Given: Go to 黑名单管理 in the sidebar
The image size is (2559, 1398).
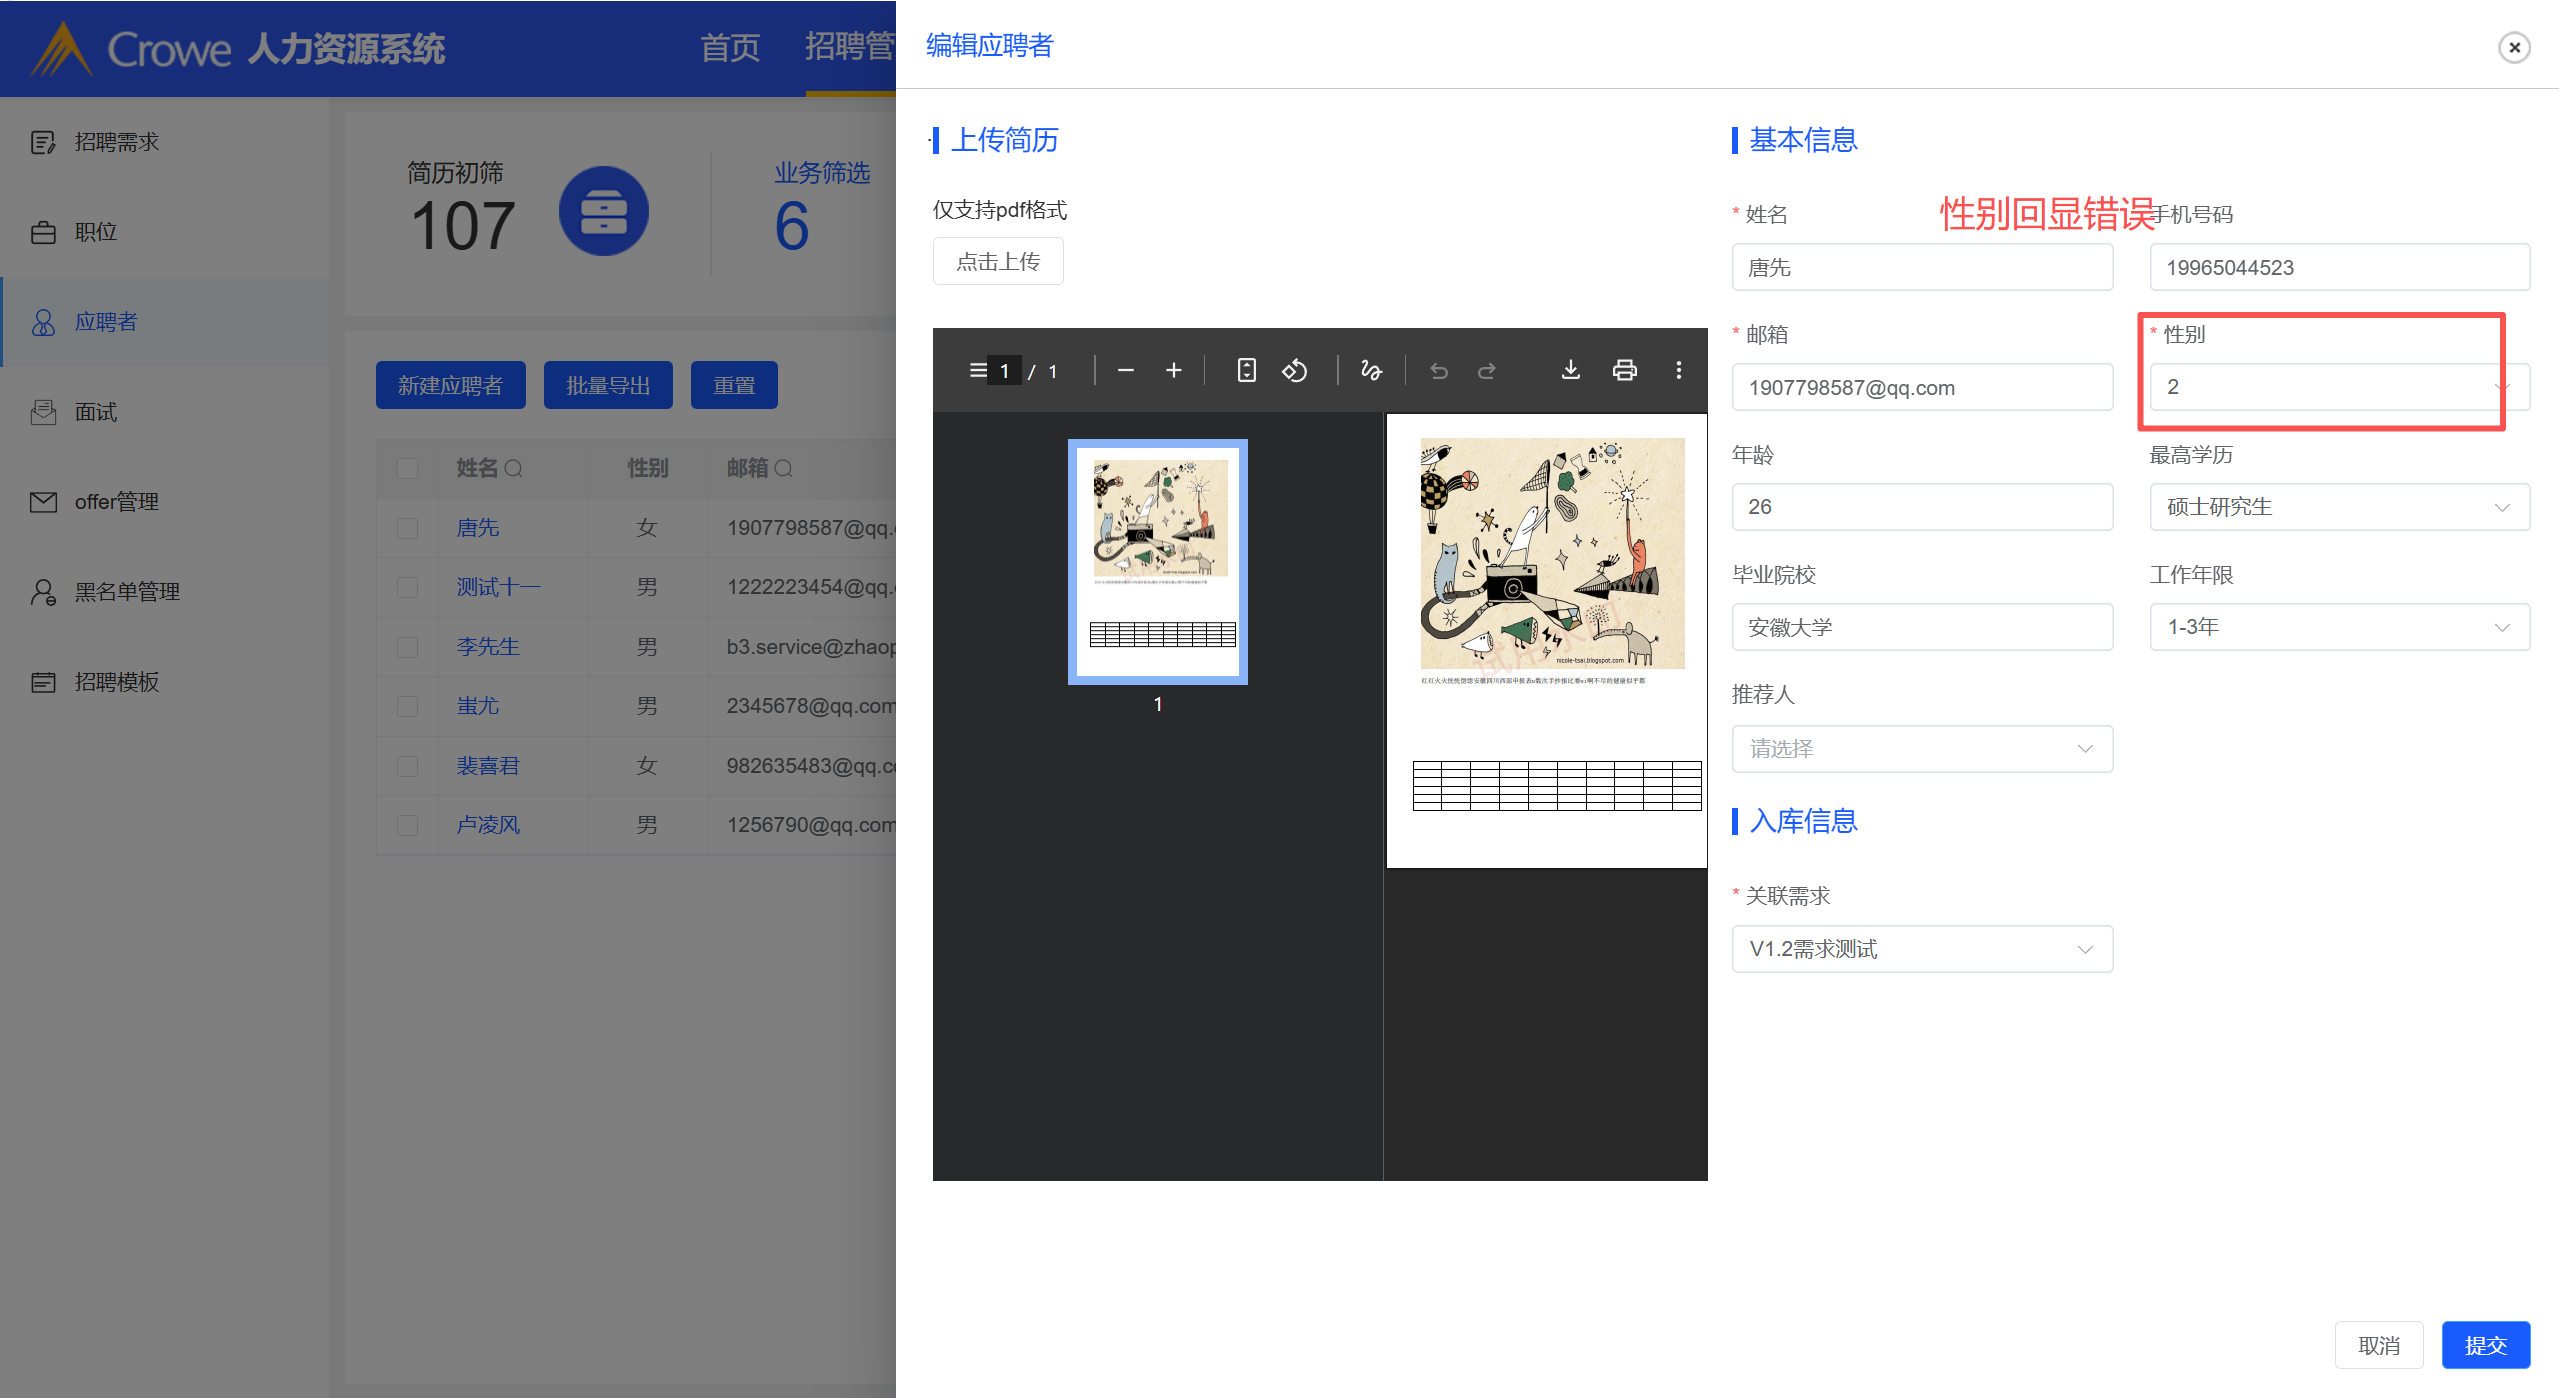Looking at the screenshot, I should tap(127, 592).
